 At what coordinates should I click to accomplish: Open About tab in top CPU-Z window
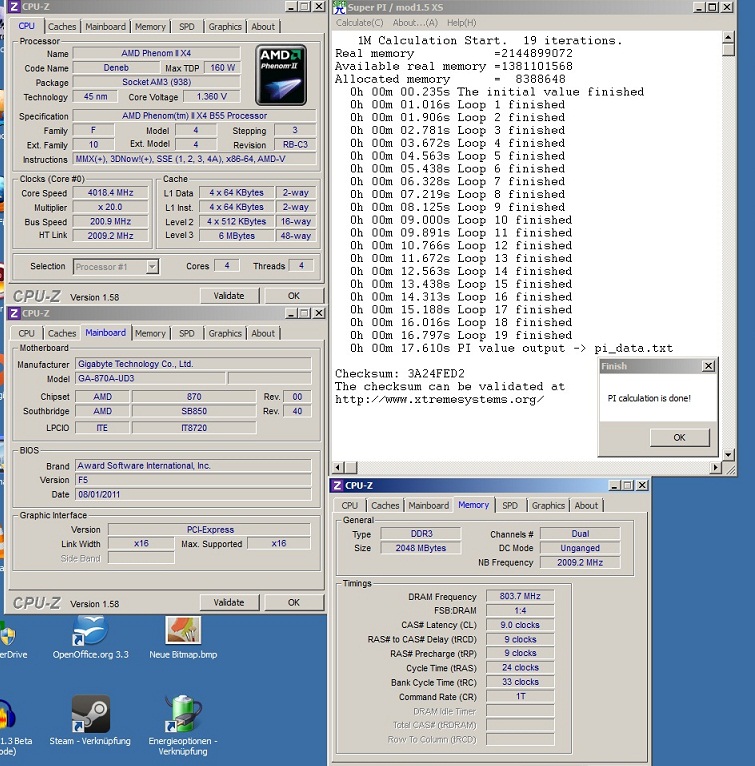coord(263,27)
